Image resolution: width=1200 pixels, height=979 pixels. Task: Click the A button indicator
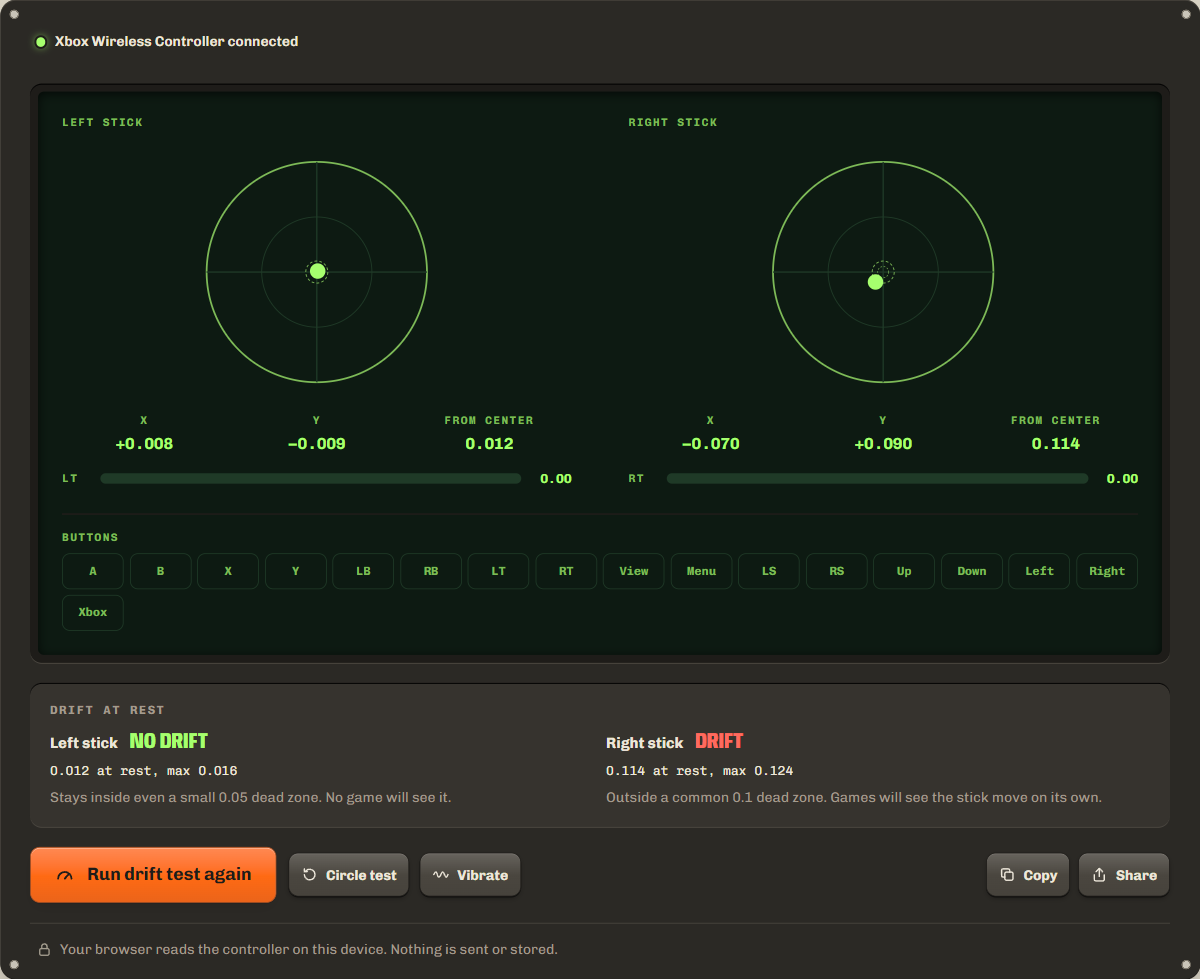[93, 571]
